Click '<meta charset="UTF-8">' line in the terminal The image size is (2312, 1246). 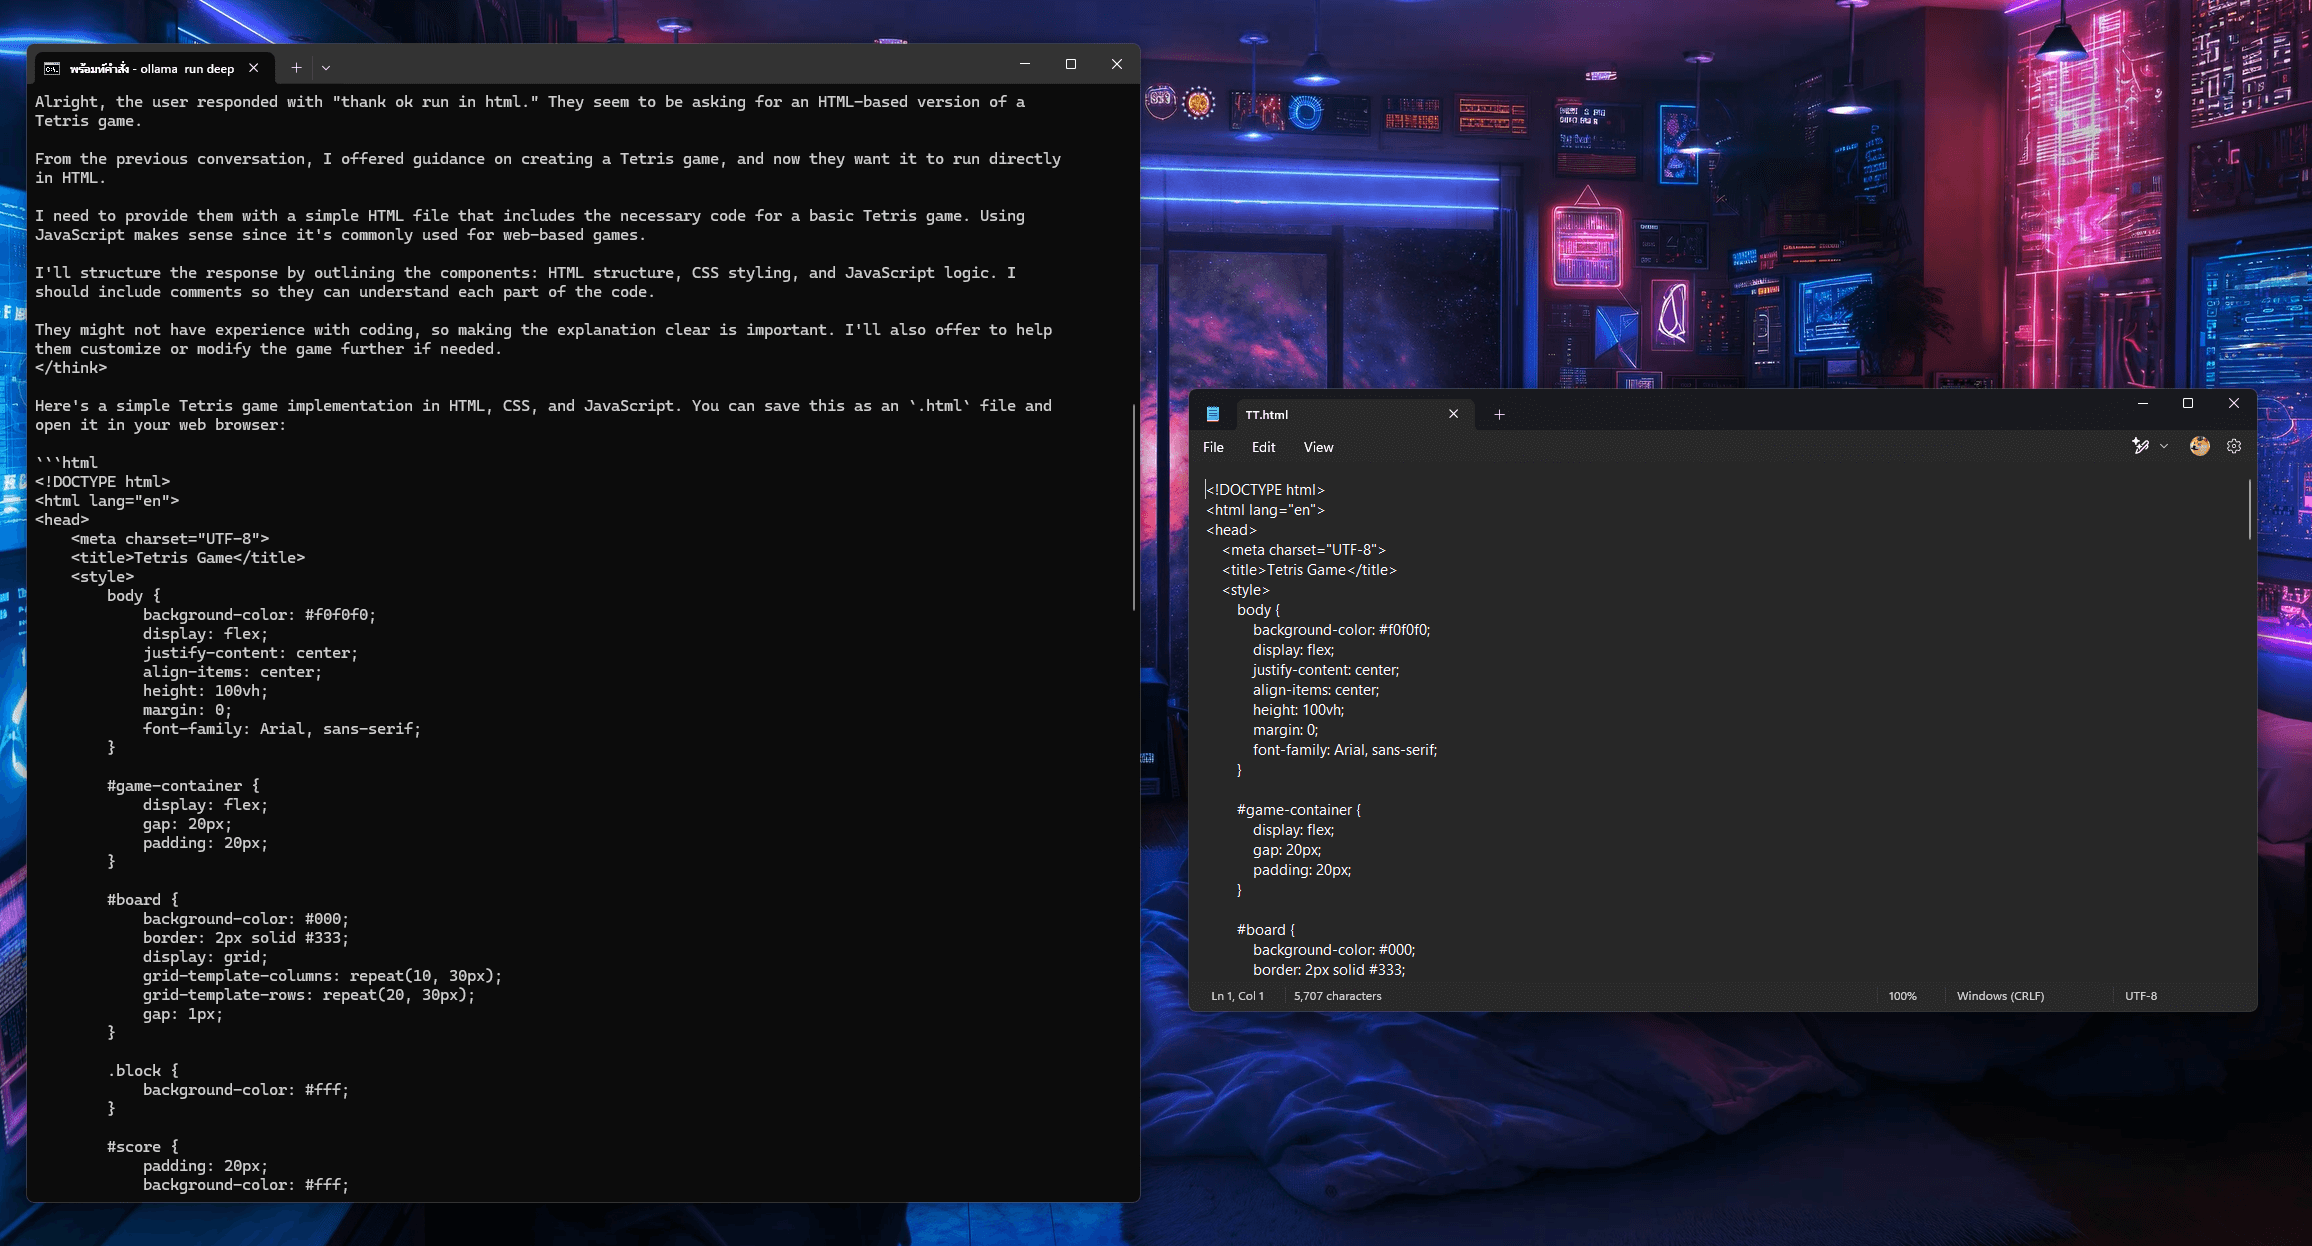[x=170, y=539]
